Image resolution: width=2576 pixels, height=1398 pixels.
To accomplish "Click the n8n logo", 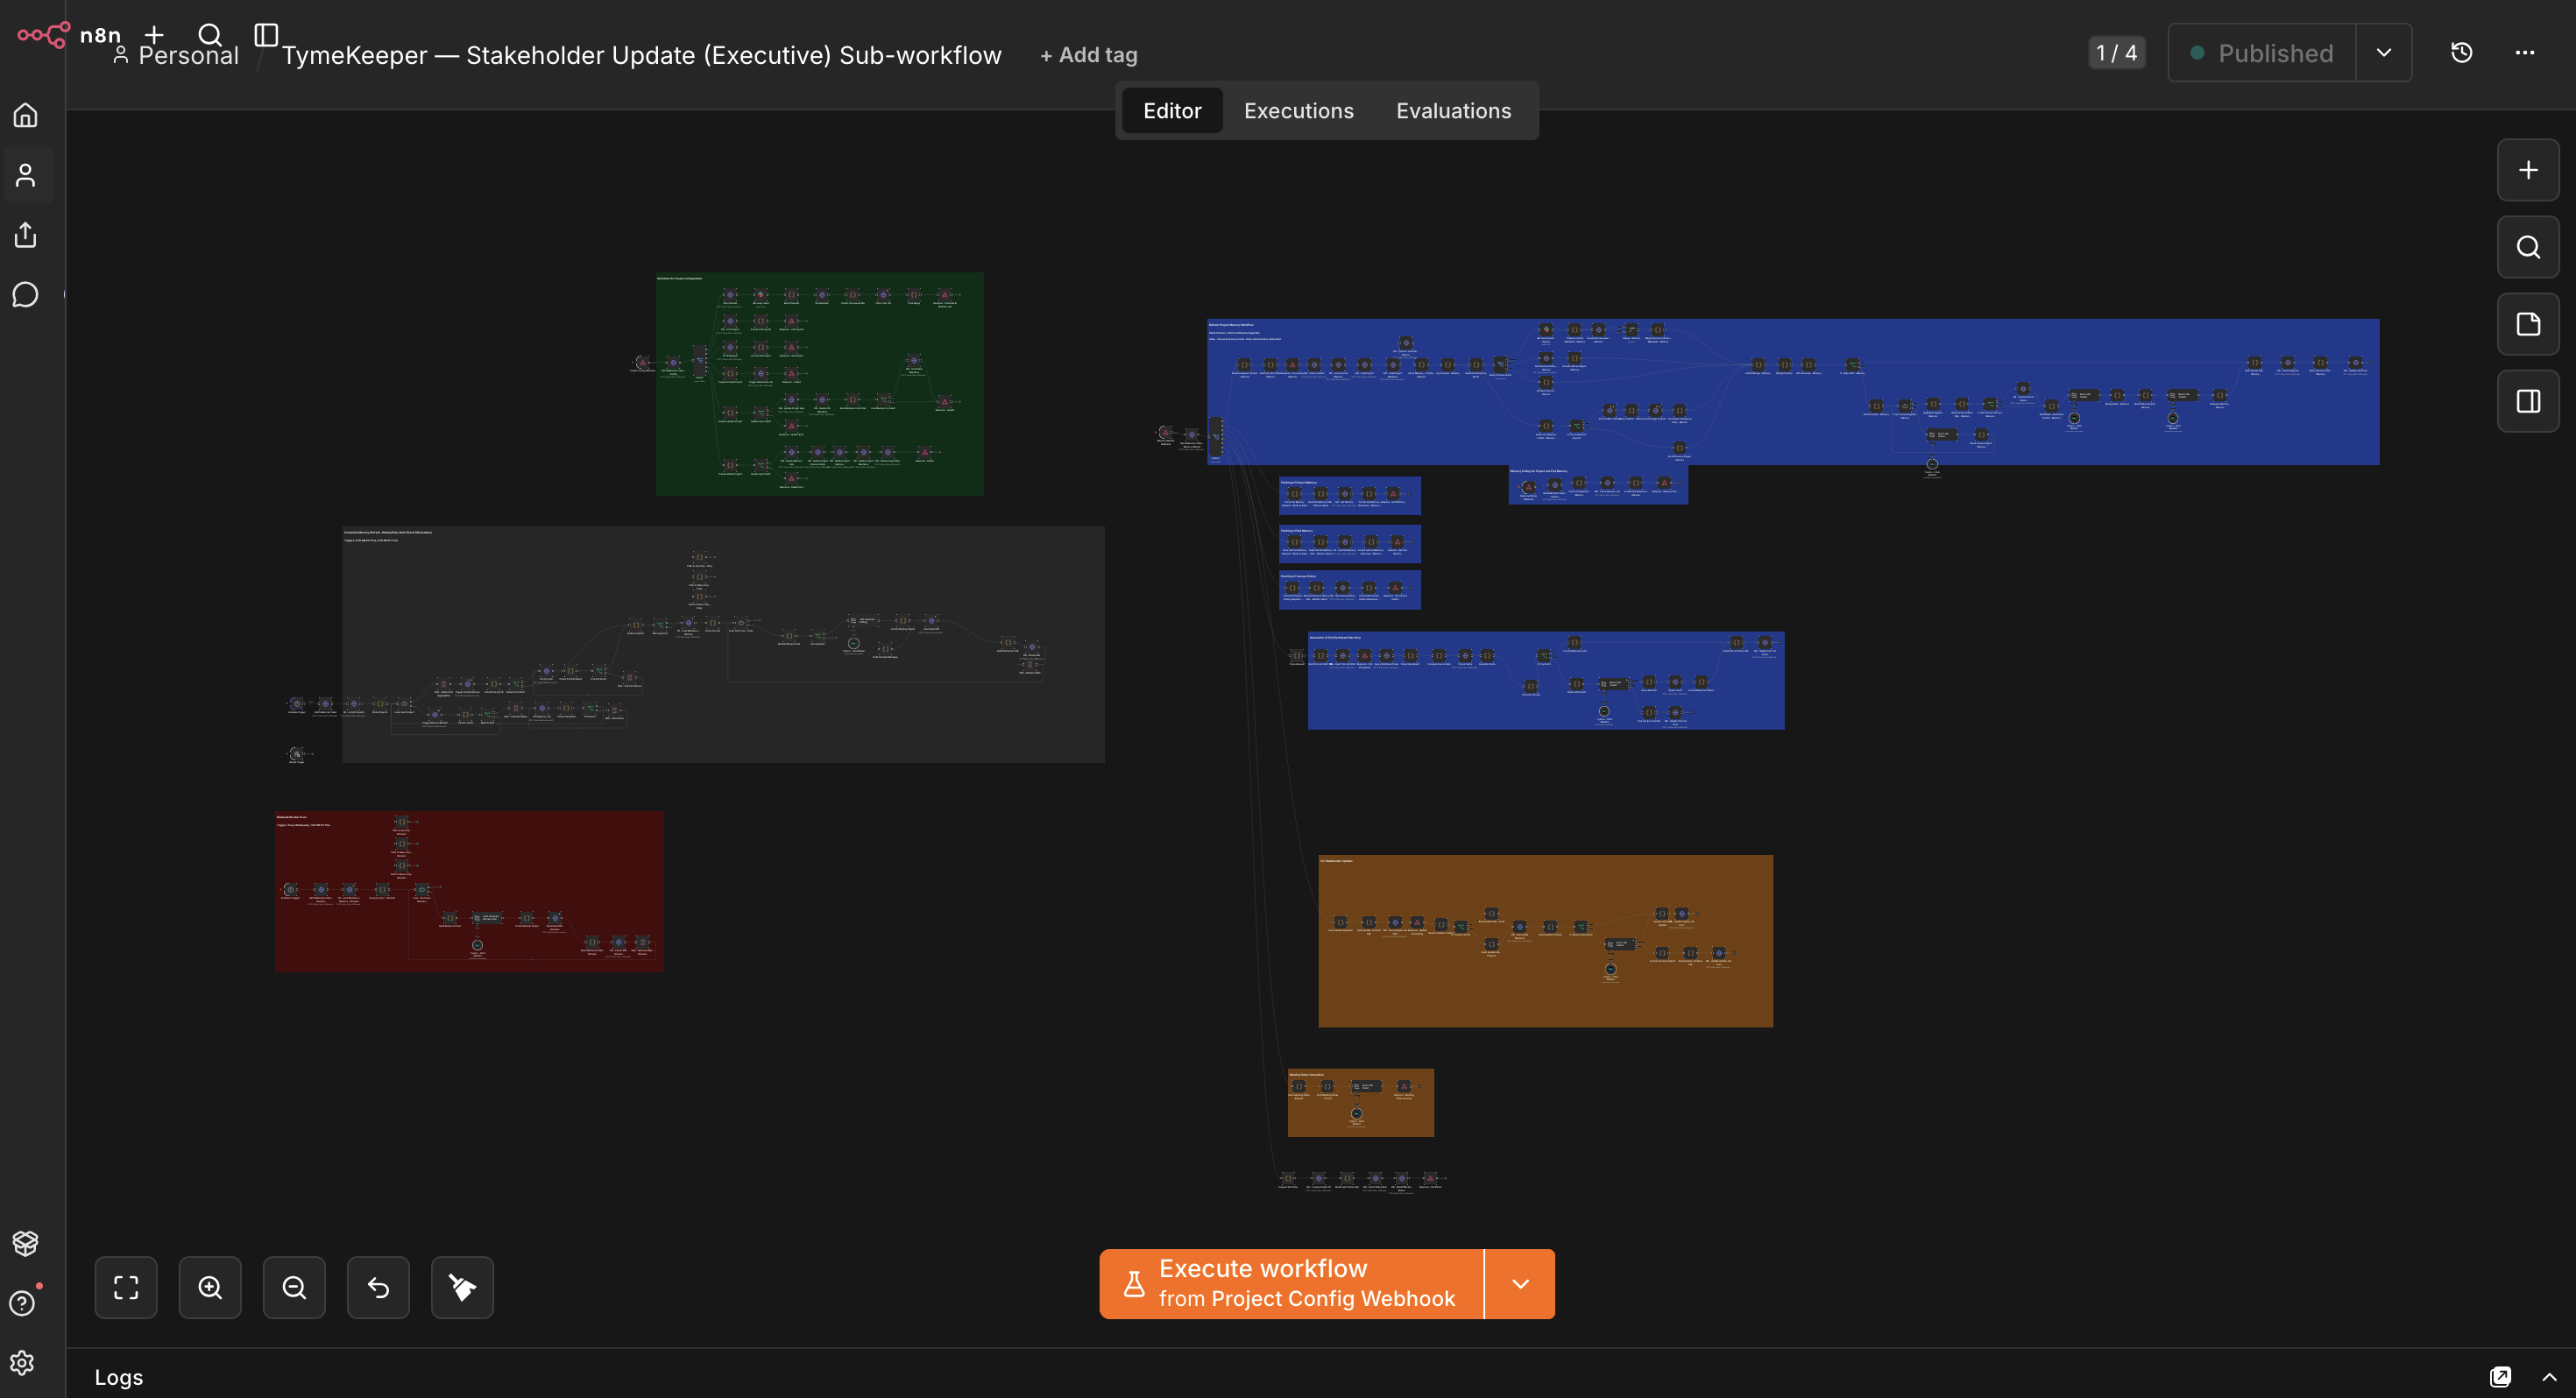I will coord(68,35).
